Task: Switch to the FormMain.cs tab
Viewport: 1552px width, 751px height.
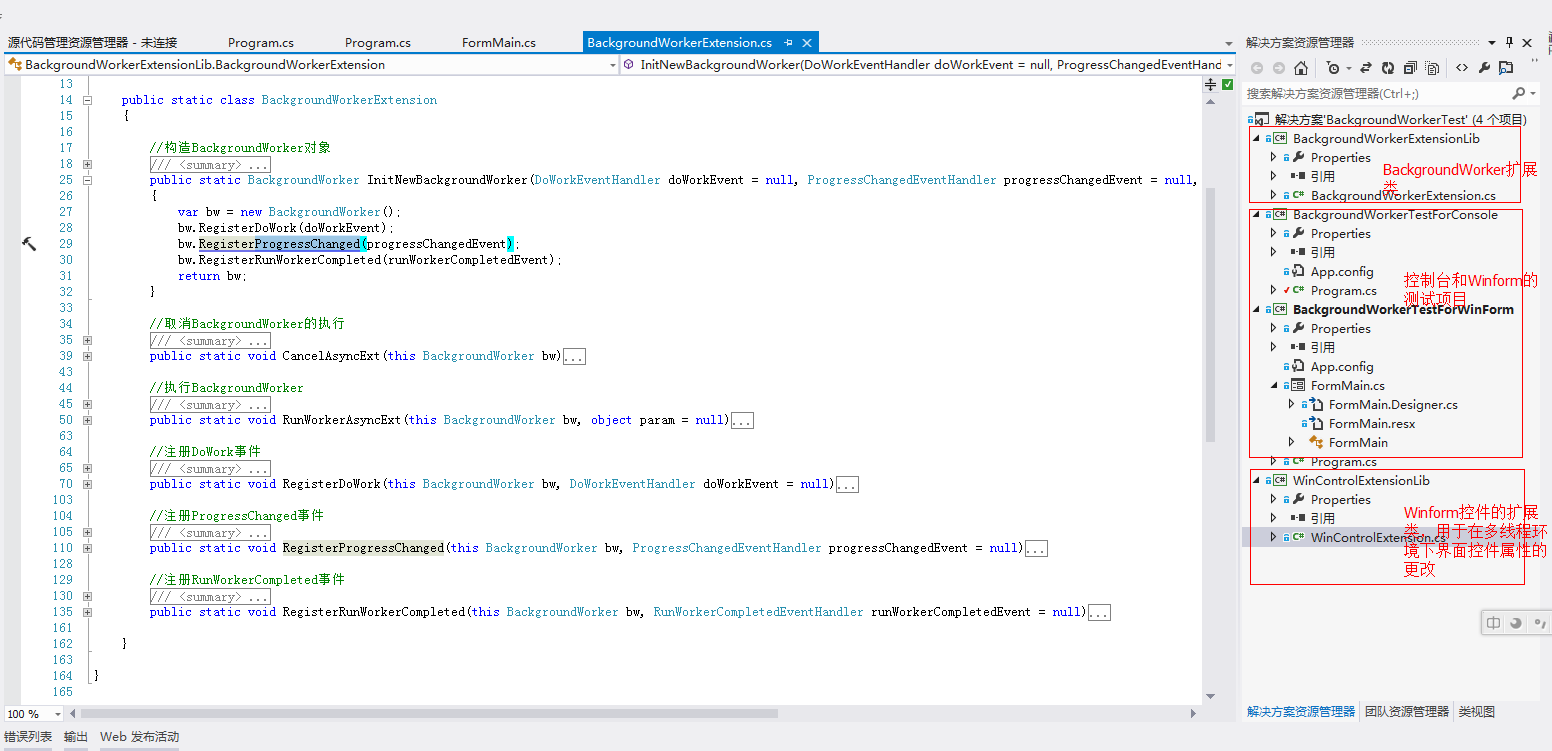Action: tap(498, 43)
